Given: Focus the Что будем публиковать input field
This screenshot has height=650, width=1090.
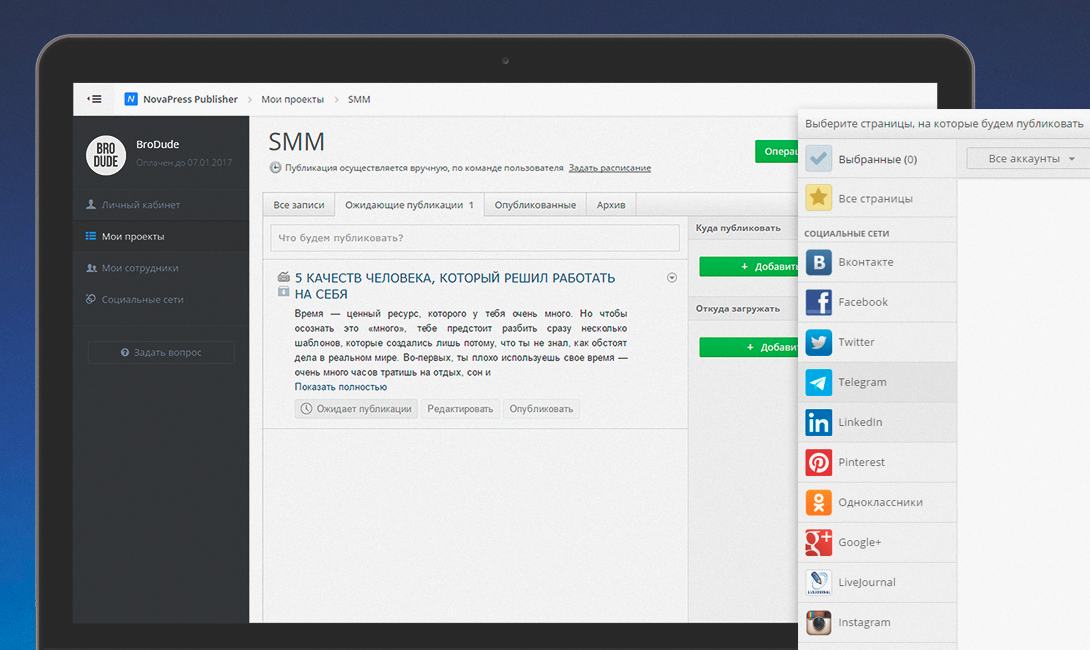Looking at the screenshot, I should coord(475,238).
